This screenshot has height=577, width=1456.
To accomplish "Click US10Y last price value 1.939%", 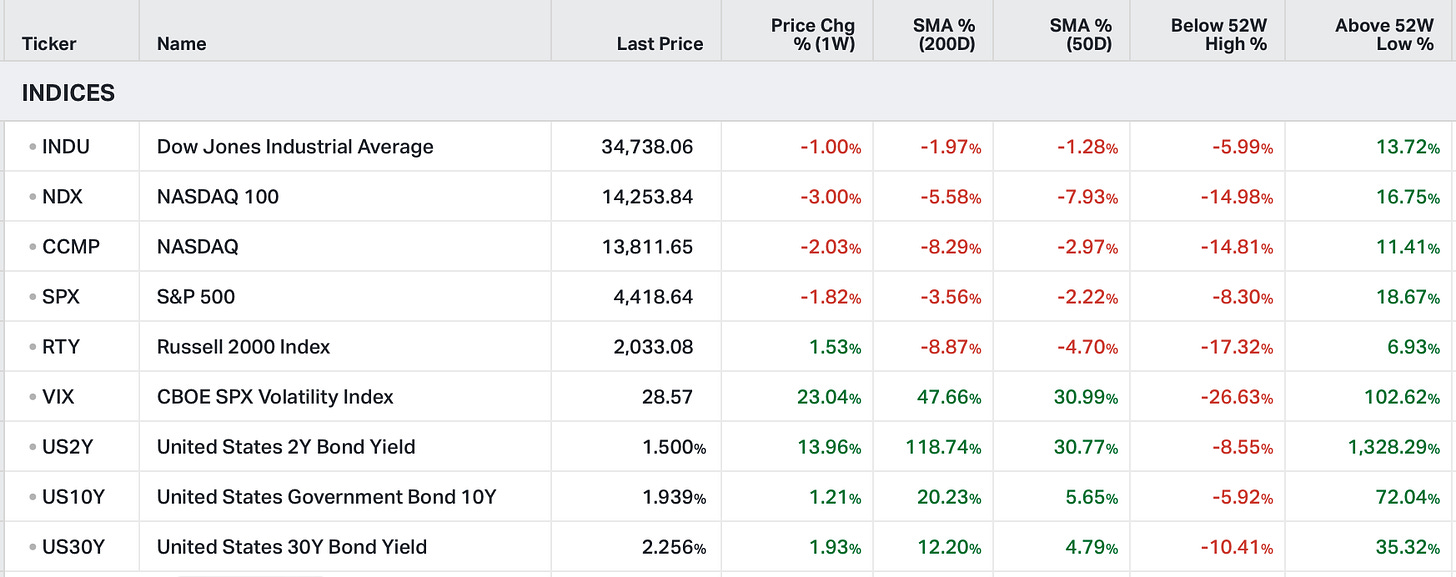I will (674, 497).
